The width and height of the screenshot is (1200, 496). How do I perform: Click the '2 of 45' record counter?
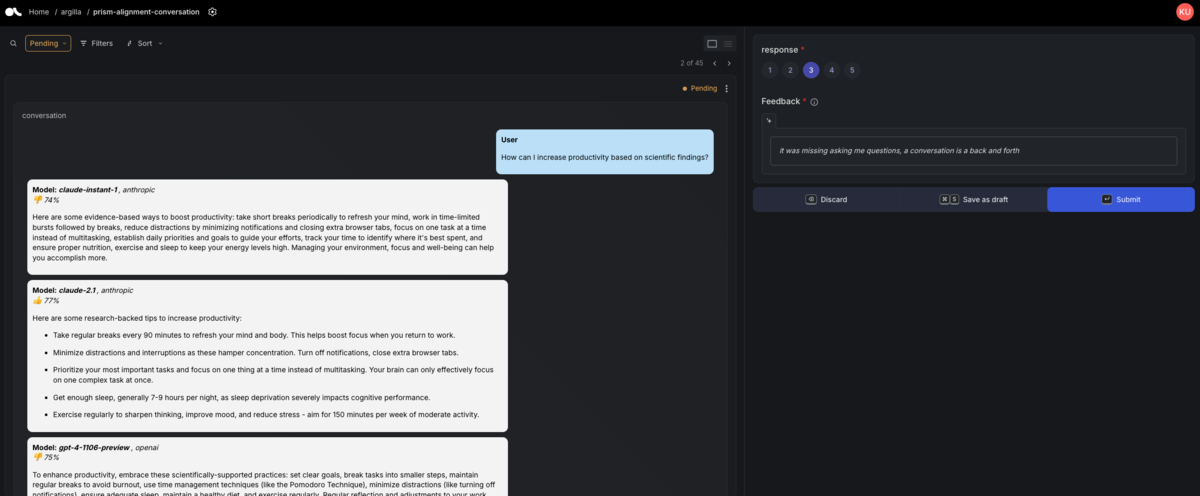(692, 63)
